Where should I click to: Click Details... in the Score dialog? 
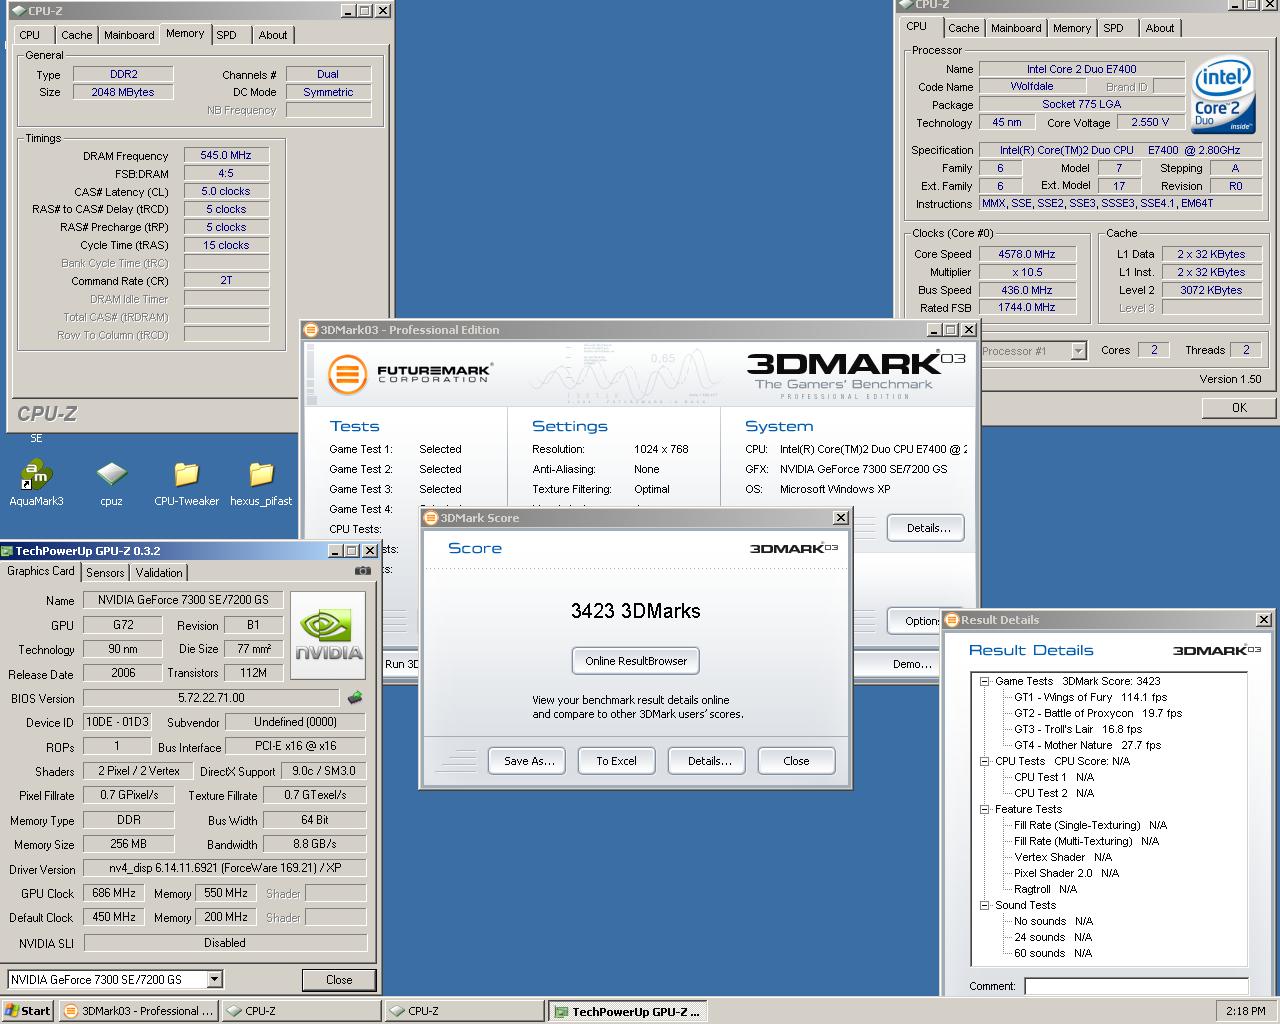click(709, 761)
